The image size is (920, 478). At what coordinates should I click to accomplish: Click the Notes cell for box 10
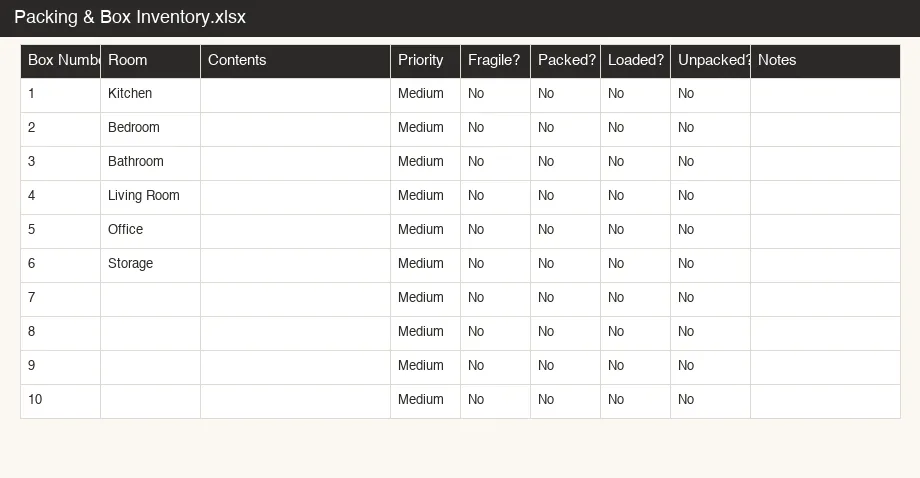click(825, 401)
